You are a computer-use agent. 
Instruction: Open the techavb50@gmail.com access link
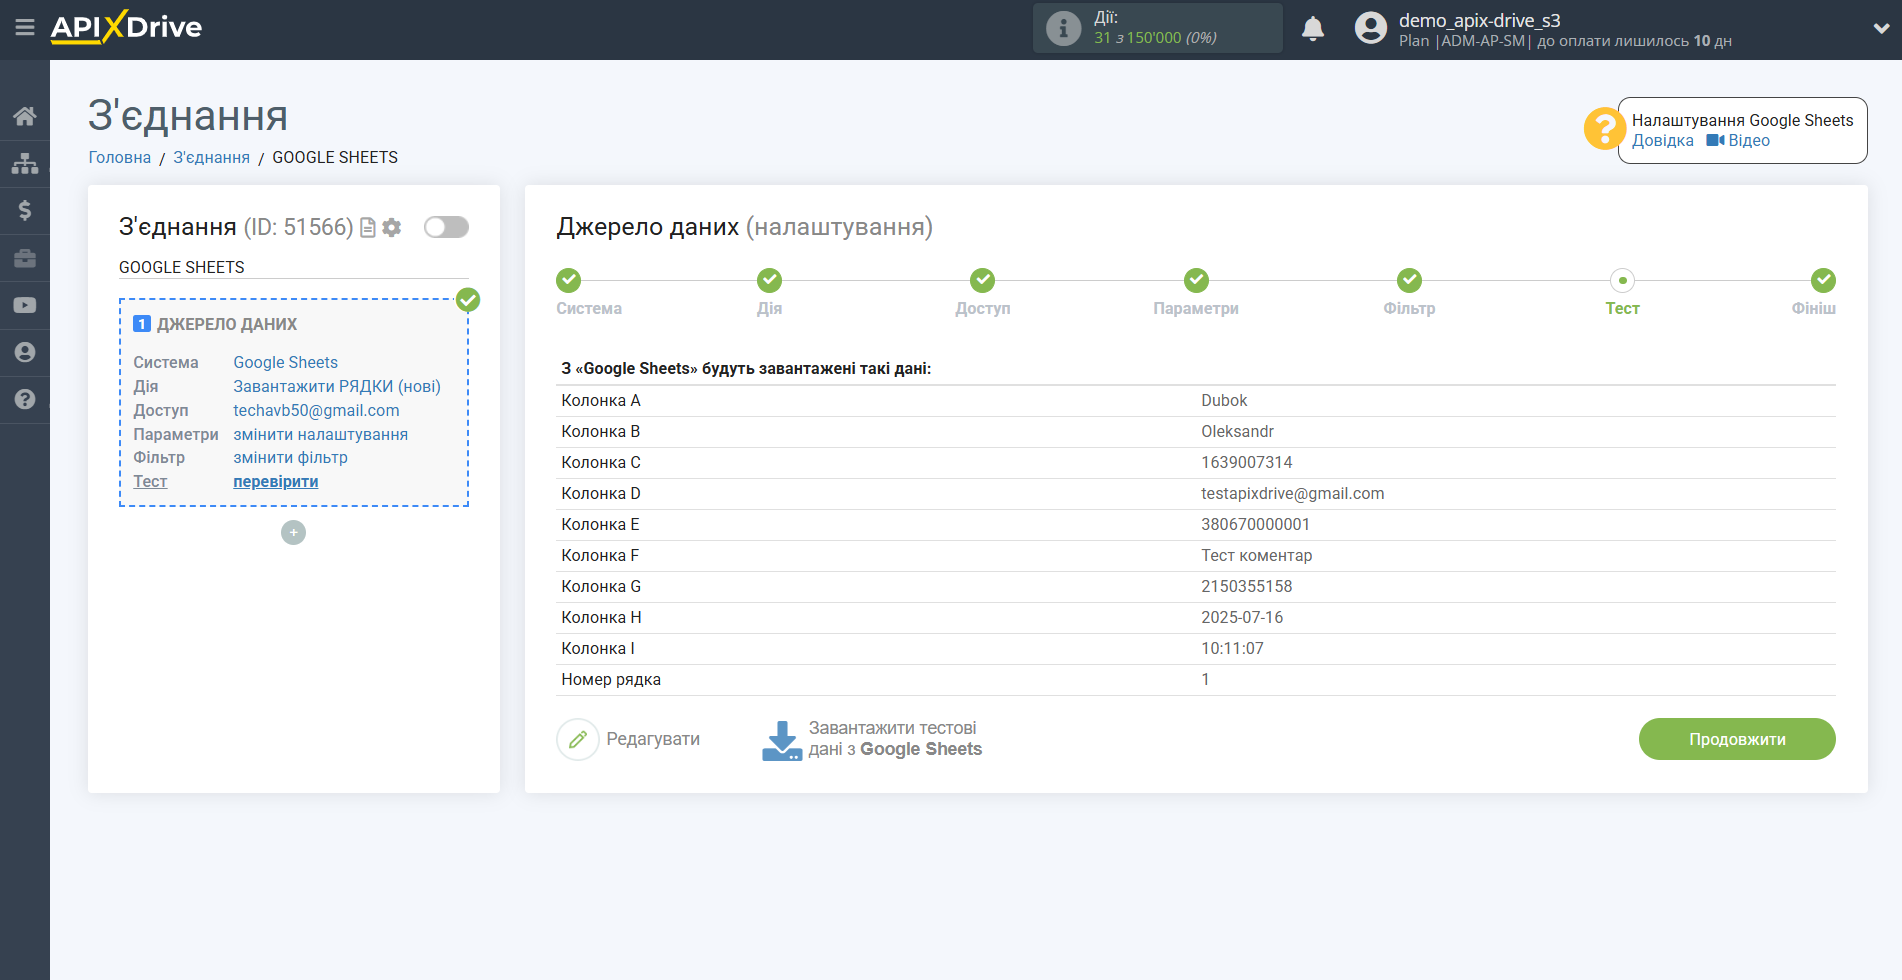(x=316, y=410)
